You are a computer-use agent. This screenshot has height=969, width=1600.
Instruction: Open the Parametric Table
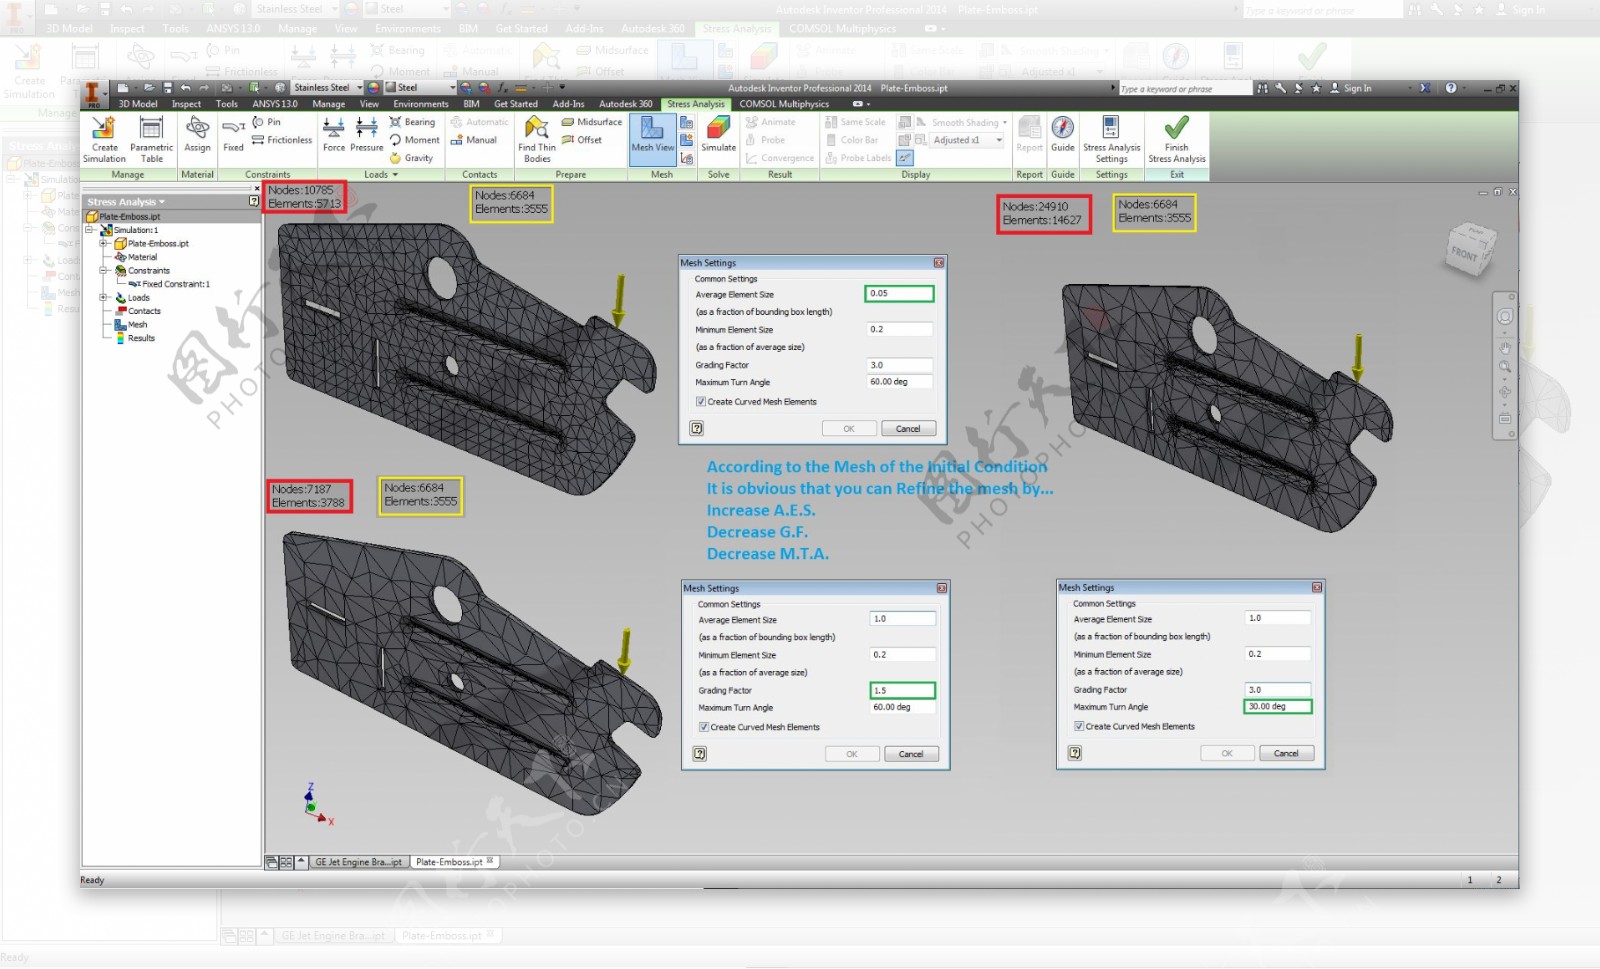point(151,139)
